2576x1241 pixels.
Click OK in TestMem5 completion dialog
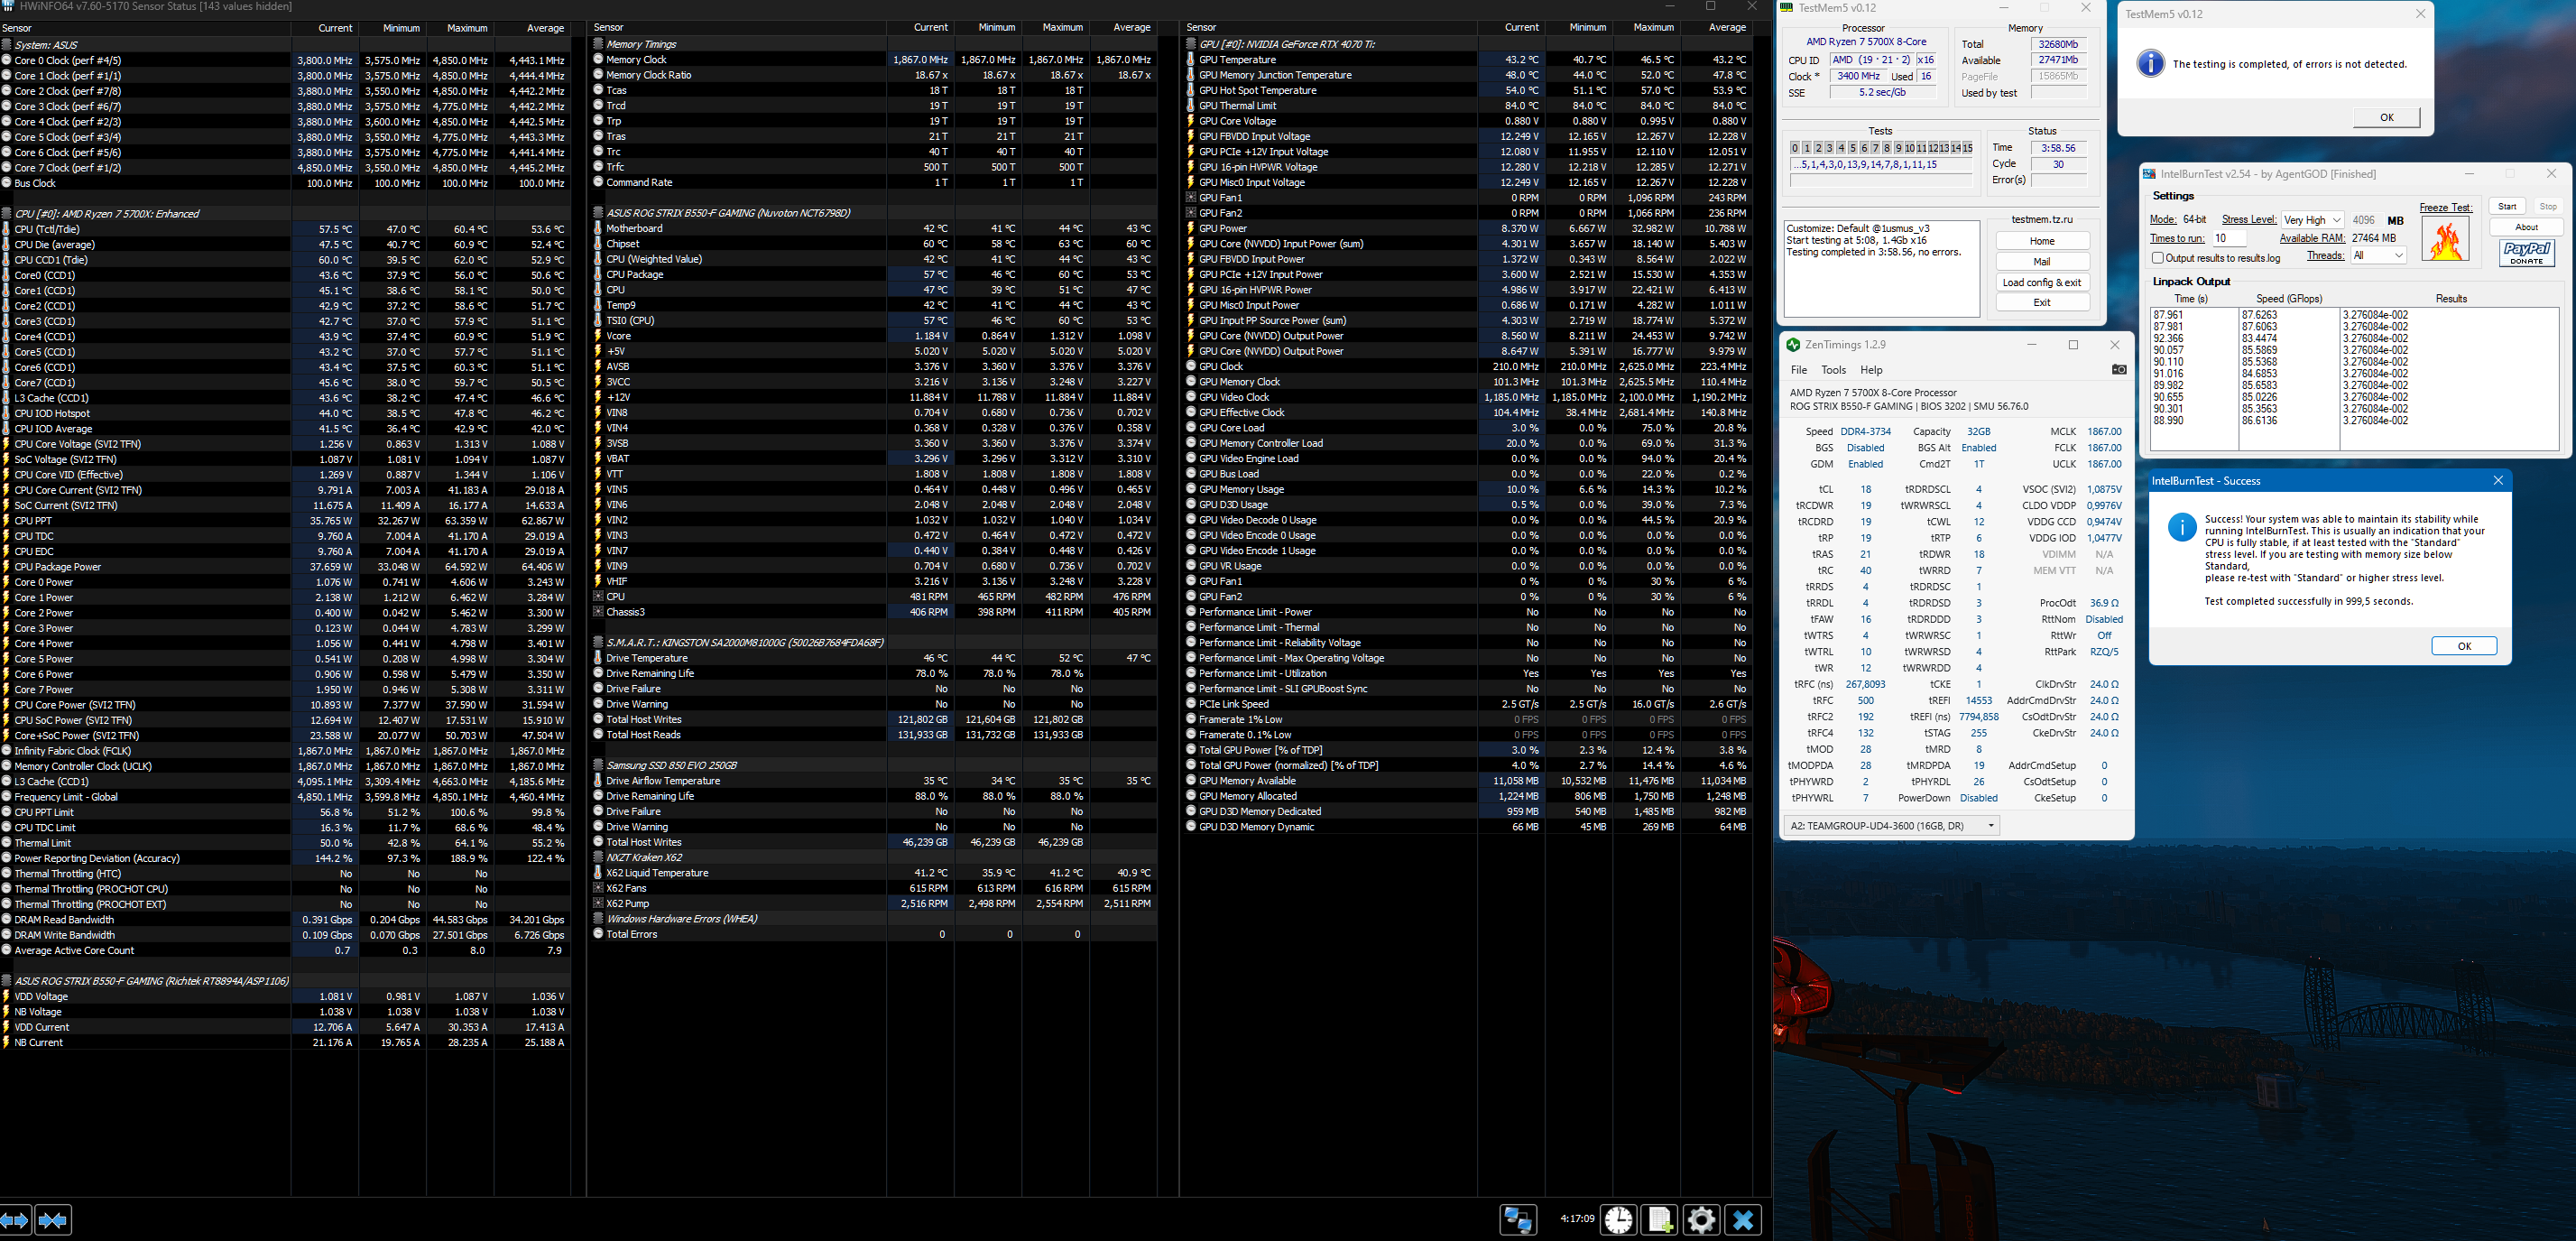click(2386, 117)
